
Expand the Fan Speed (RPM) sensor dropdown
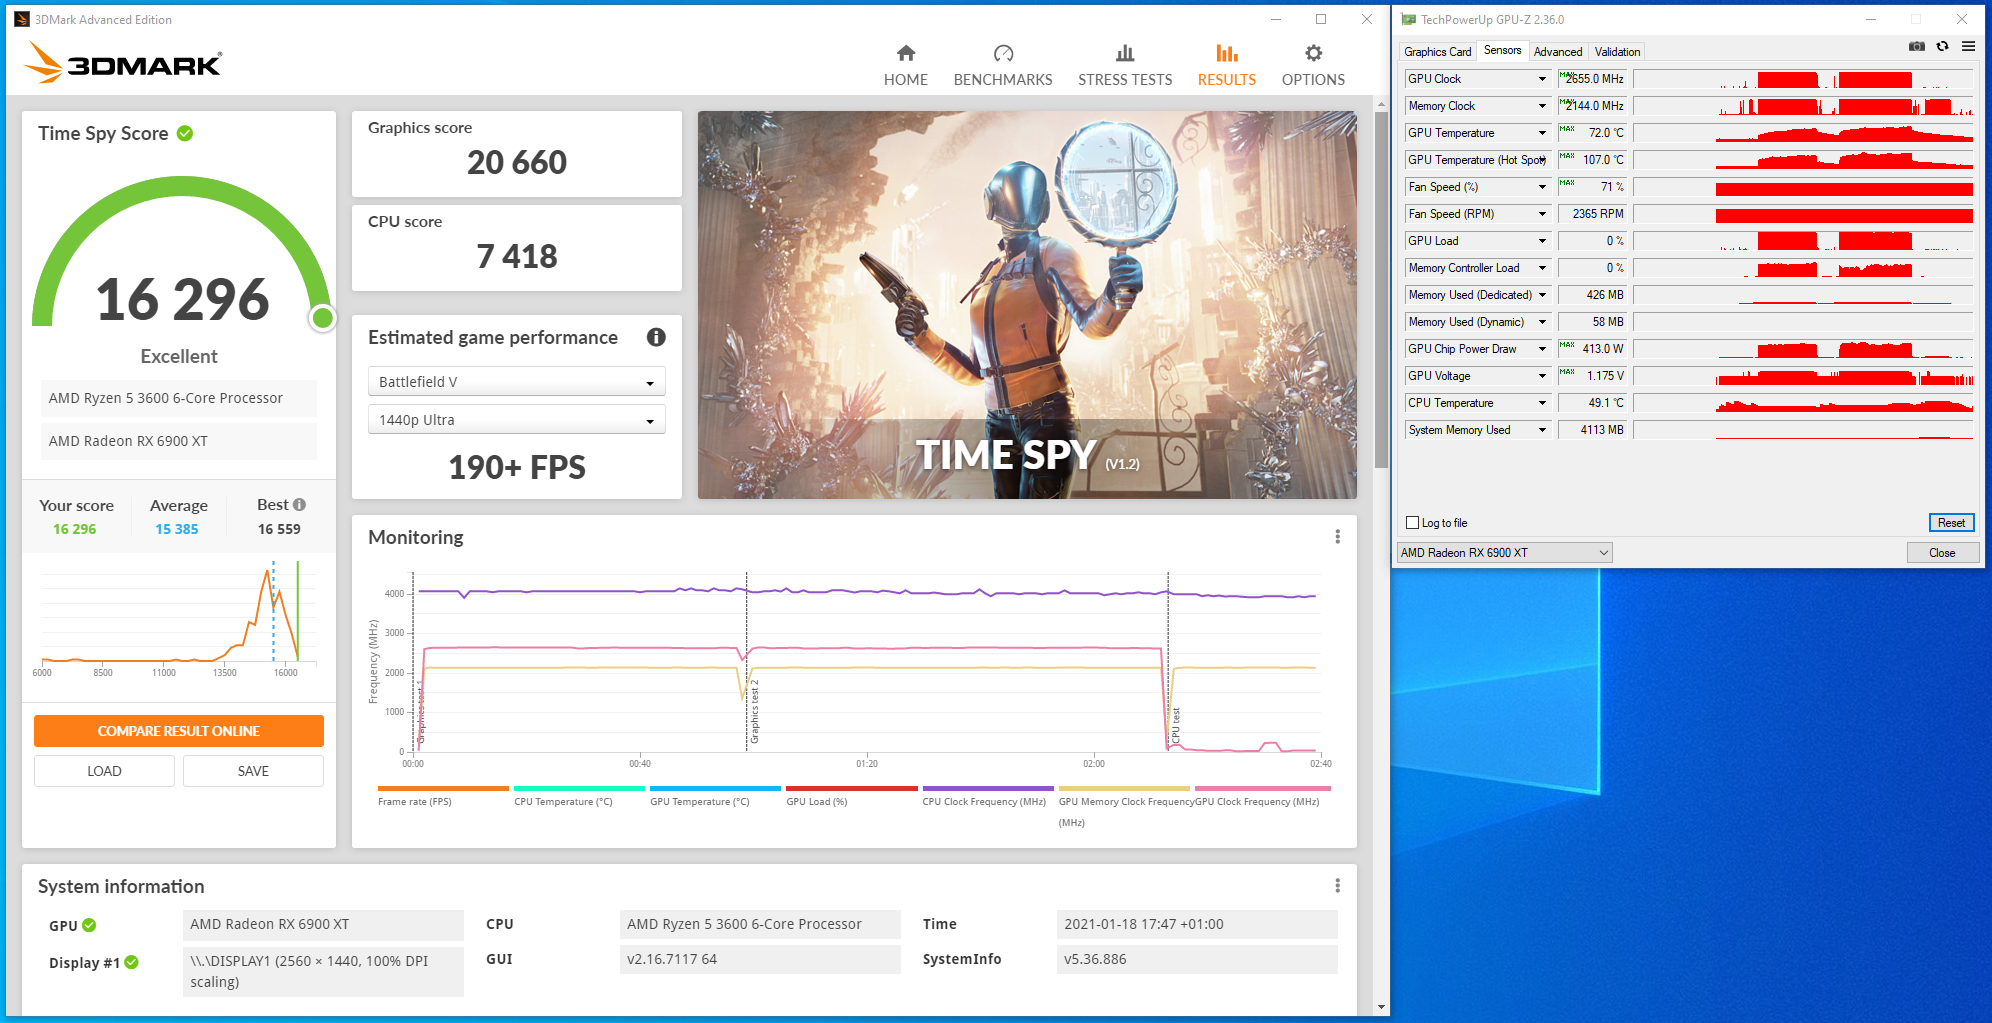click(x=1542, y=214)
